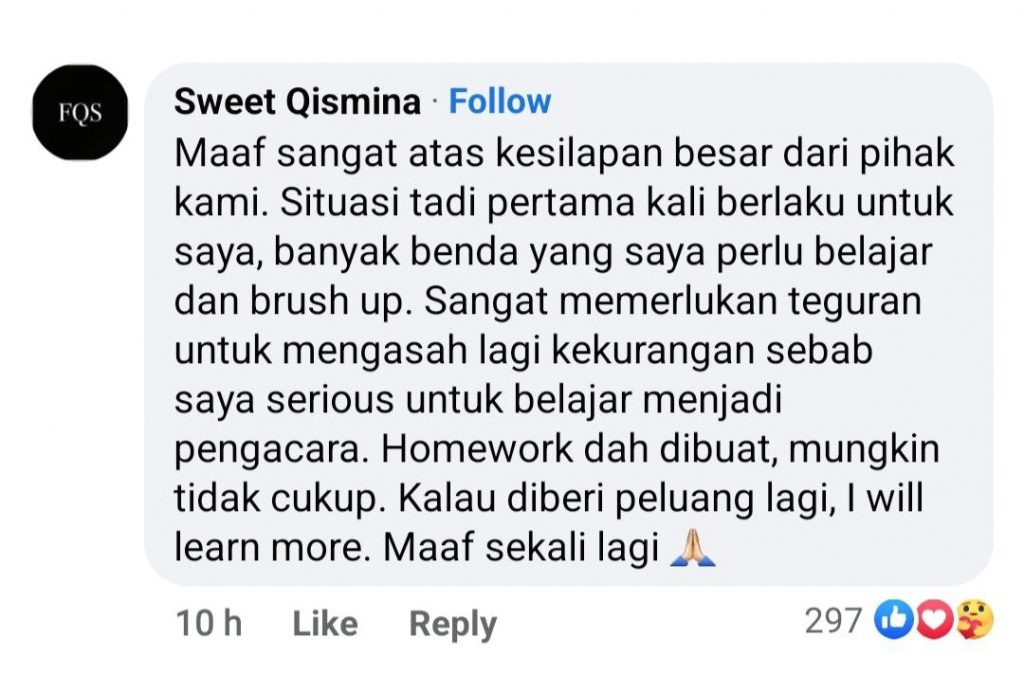Click the word 'Homework' in the comment
The height and width of the screenshot is (674, 1024).
pos(477,448)
